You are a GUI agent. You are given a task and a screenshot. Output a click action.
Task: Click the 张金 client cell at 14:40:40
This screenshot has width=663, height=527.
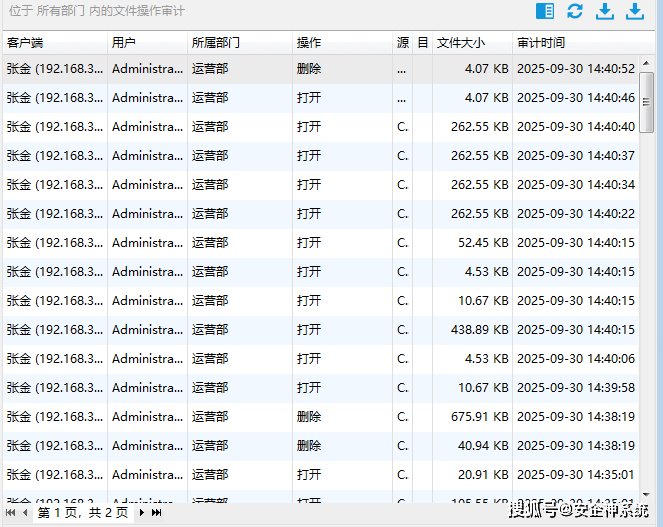point(55,127)
